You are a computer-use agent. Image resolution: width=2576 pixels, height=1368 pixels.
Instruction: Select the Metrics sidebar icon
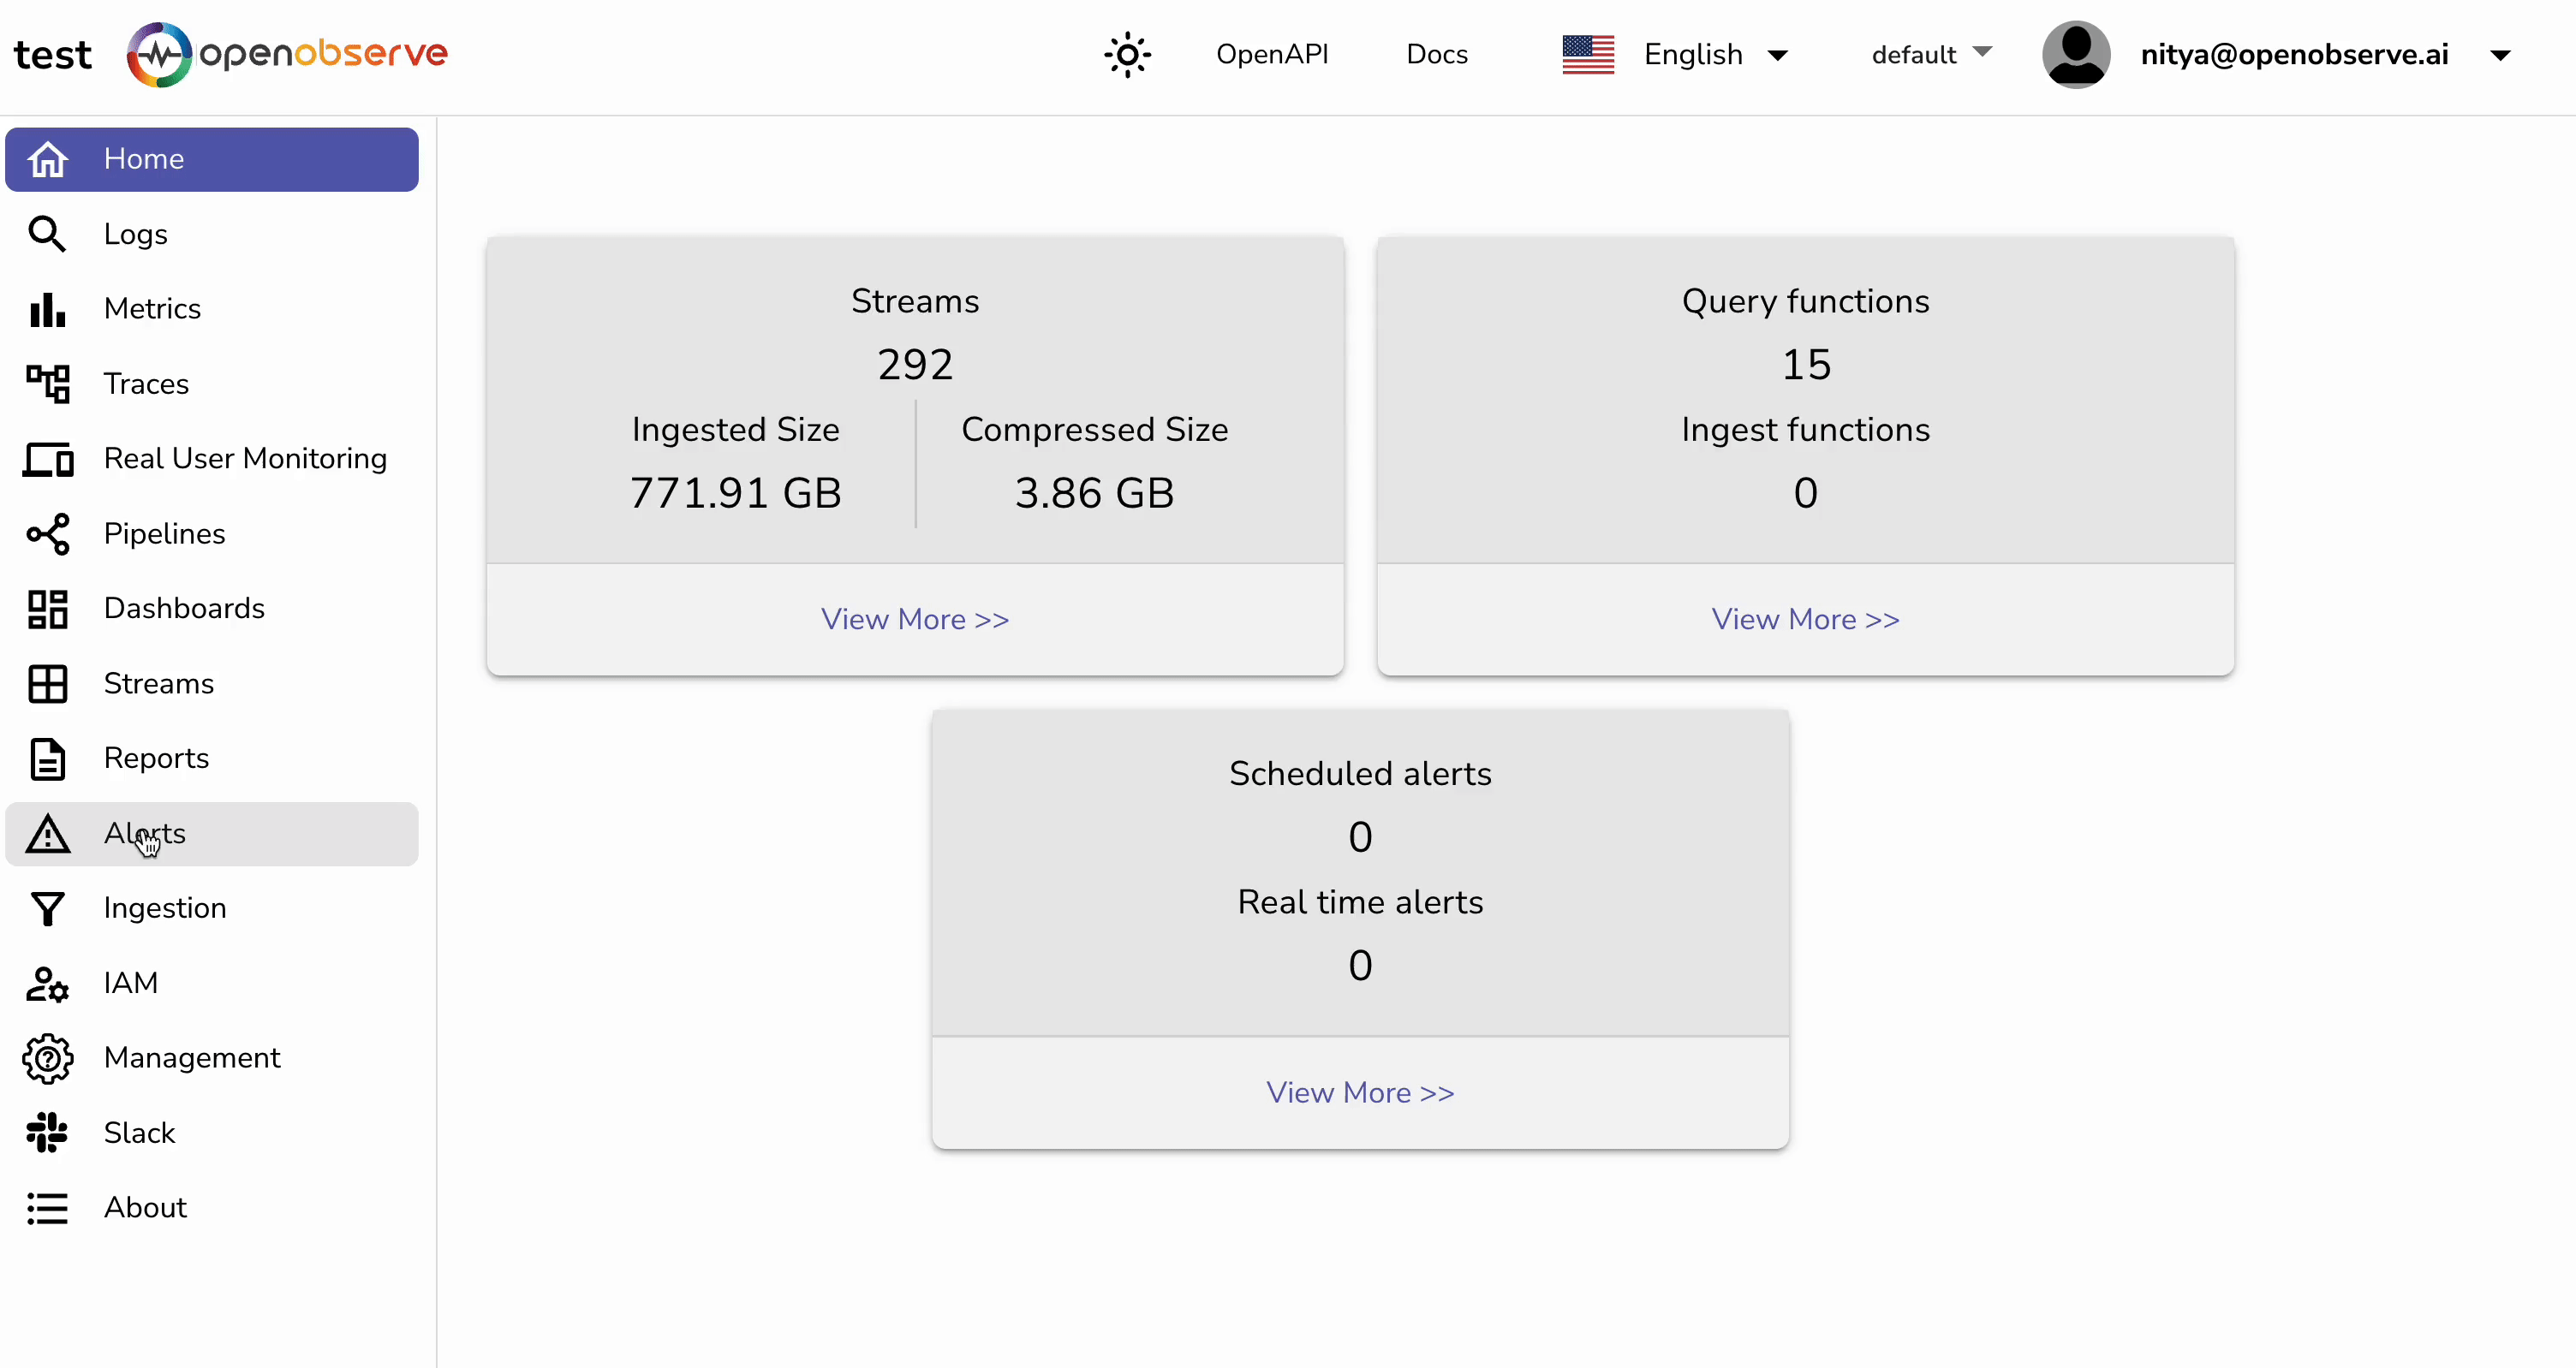tap(47, 309)
